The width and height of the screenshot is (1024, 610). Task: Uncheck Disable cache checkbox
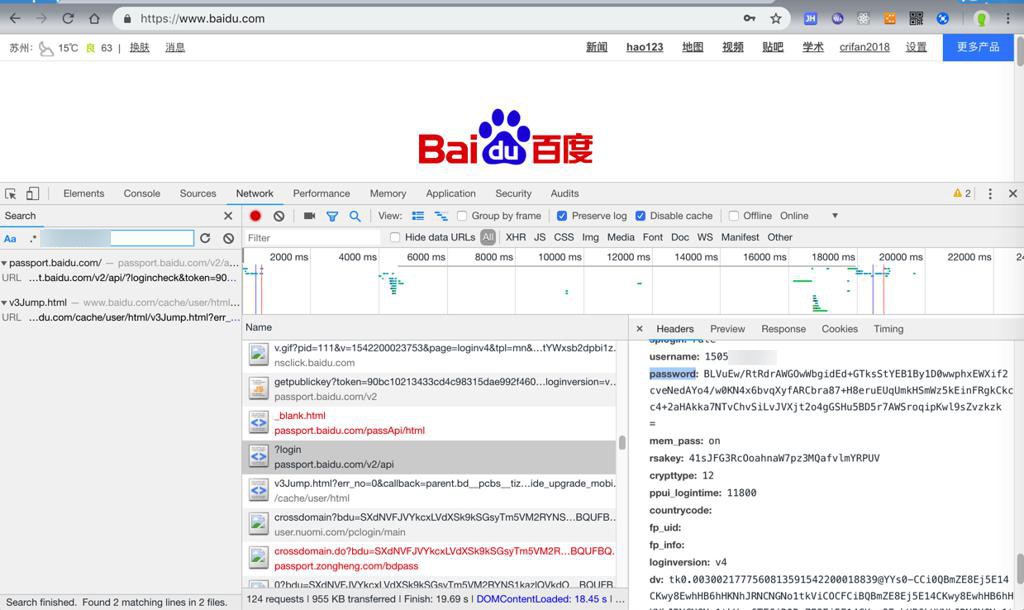(x=640, y=216)
